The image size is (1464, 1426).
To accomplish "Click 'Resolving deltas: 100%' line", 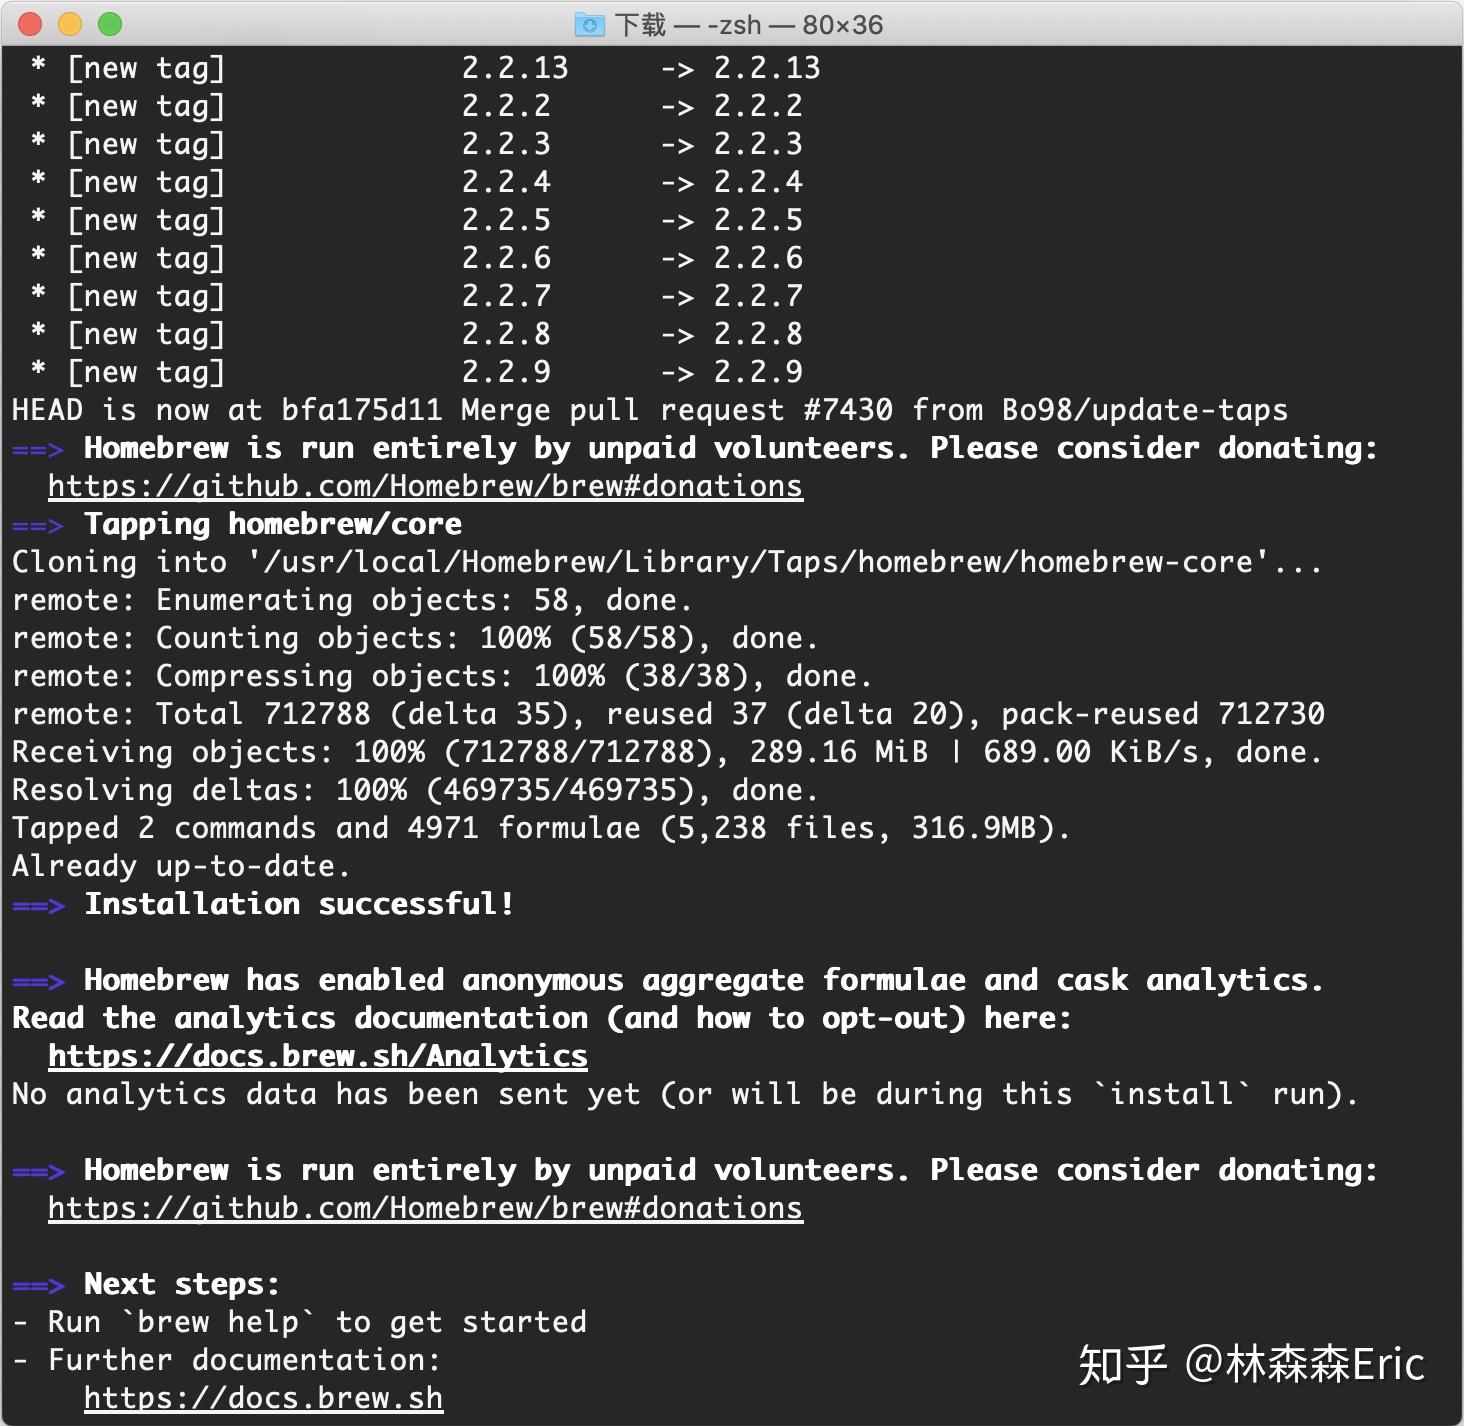I will pos(415,790).
